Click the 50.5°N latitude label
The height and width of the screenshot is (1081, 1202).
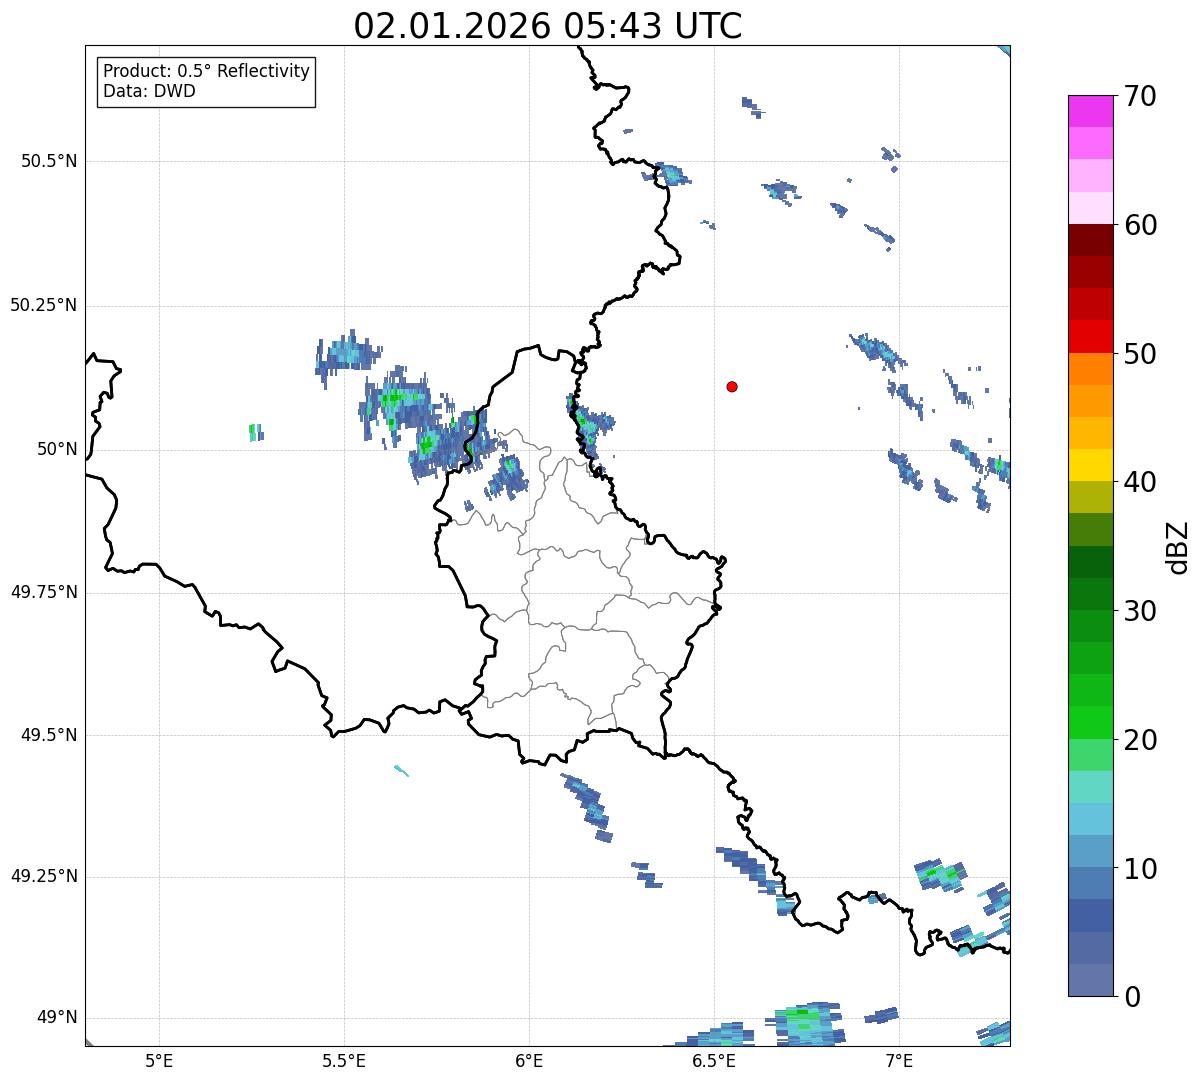[x=48, y=162]
